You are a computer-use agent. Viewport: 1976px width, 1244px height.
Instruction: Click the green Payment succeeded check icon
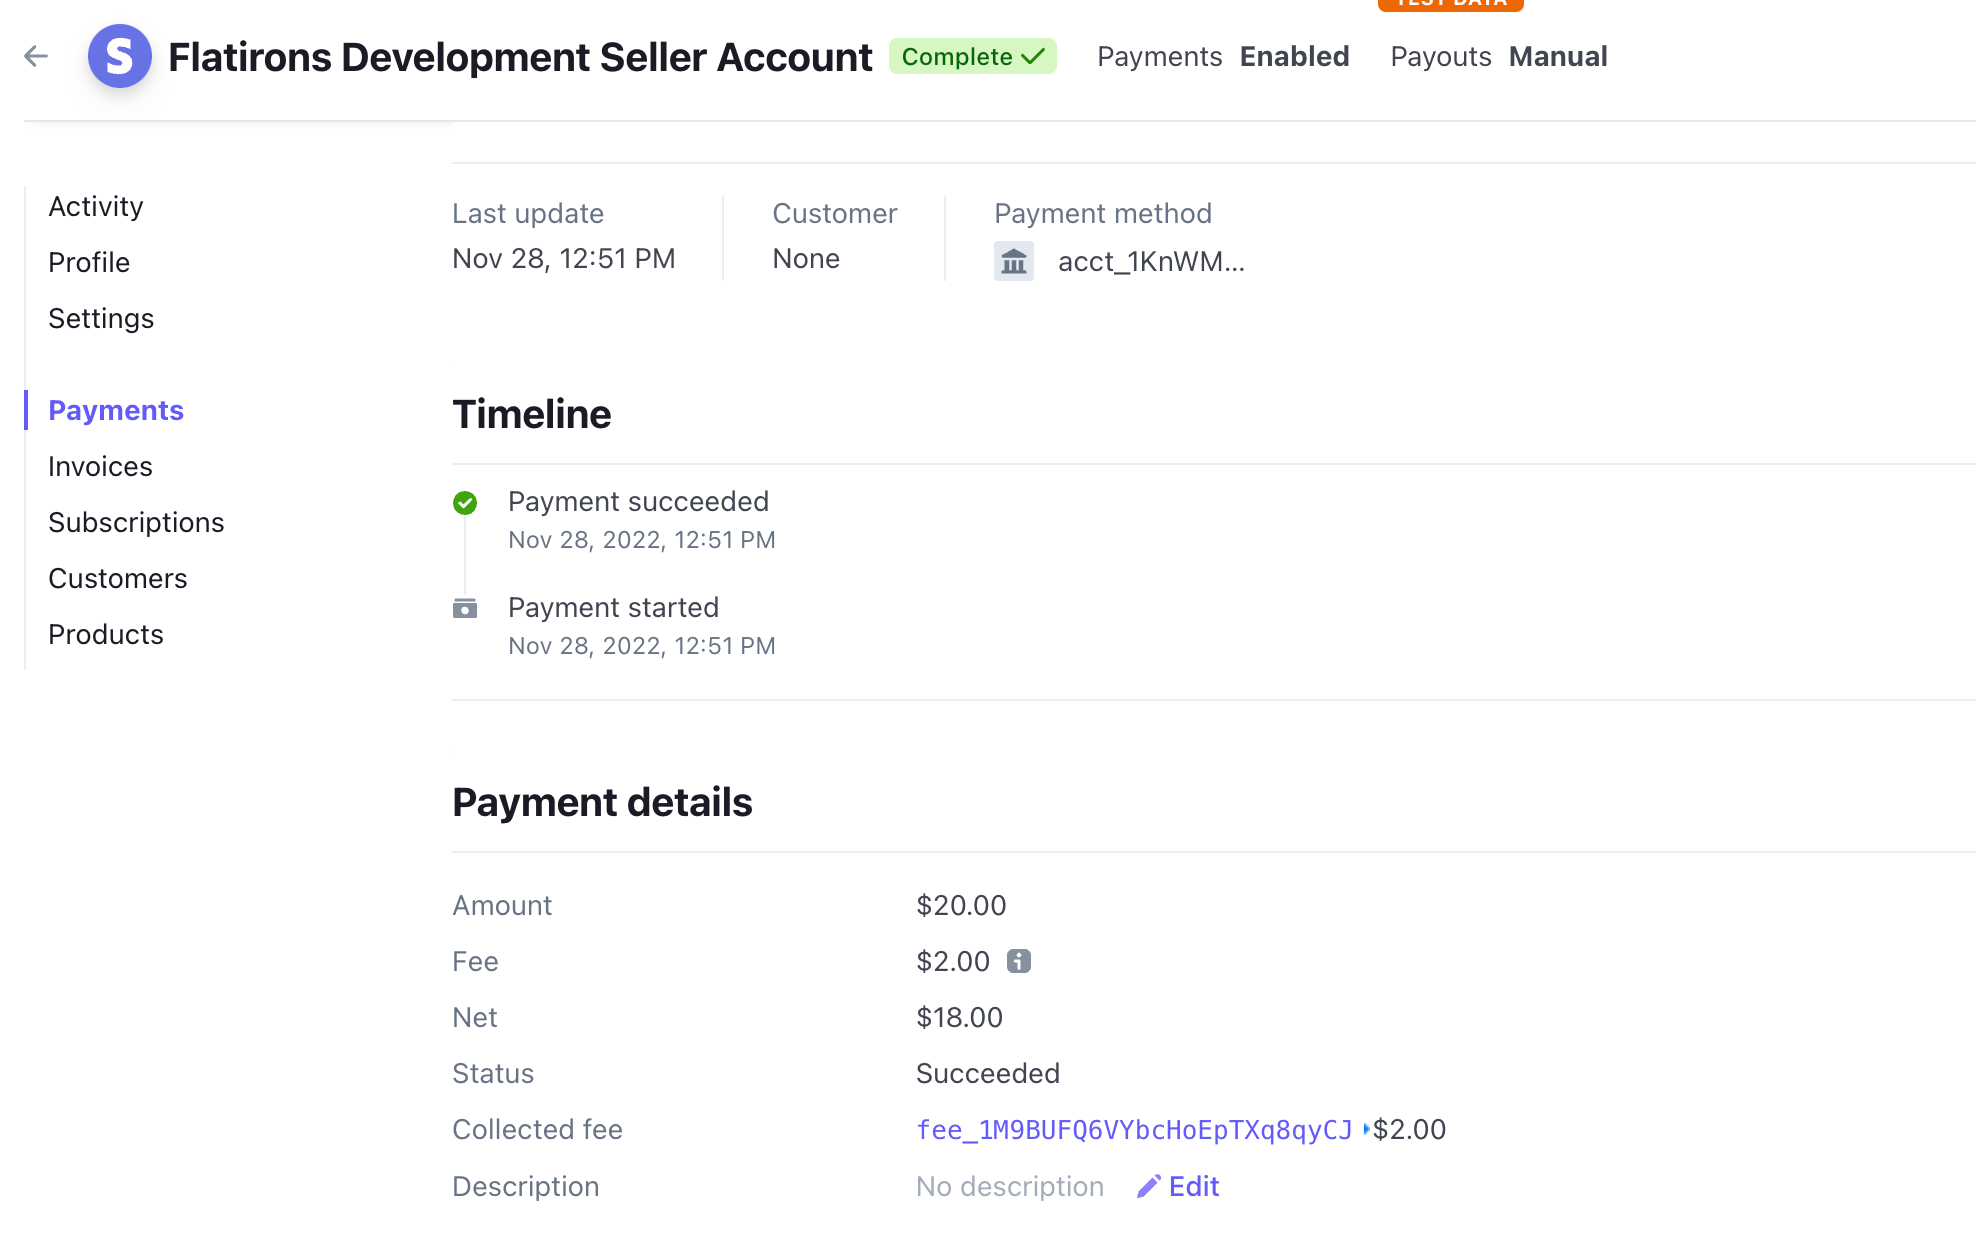tap(465, 502)
